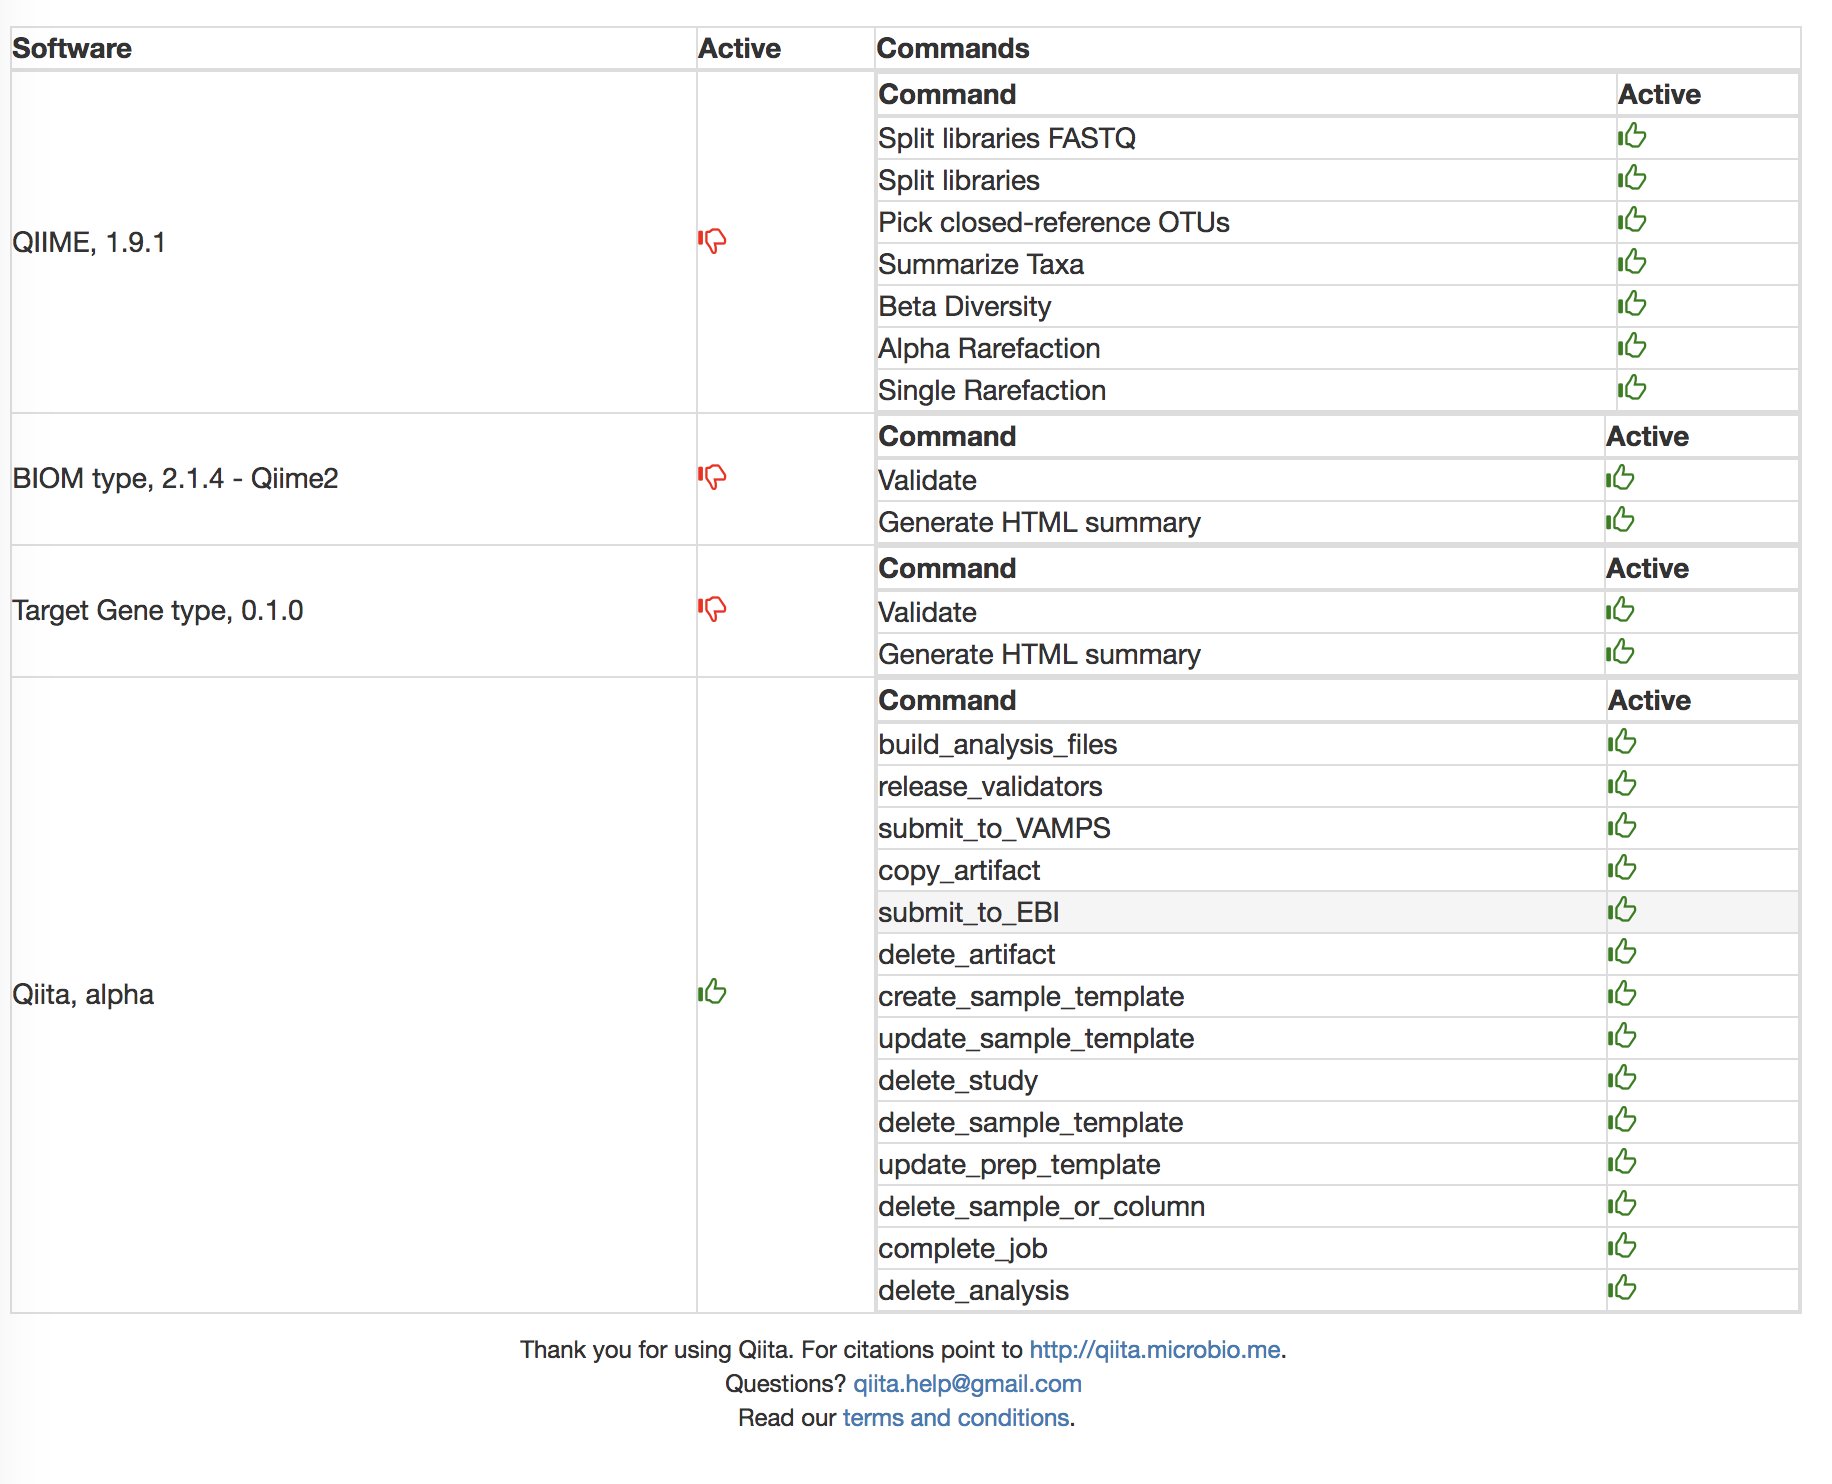Click thumbs-up for Summarize Taxa

1632,261
